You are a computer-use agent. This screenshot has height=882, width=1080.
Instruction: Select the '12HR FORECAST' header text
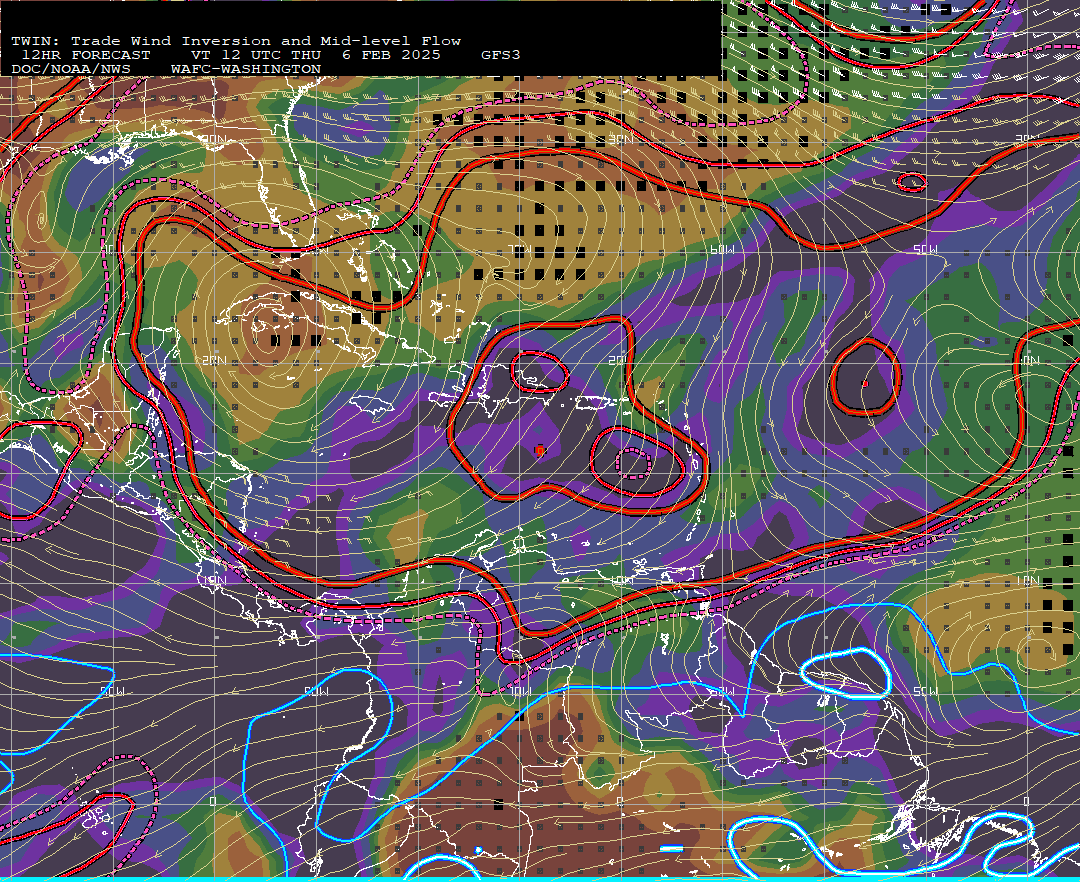86,55
